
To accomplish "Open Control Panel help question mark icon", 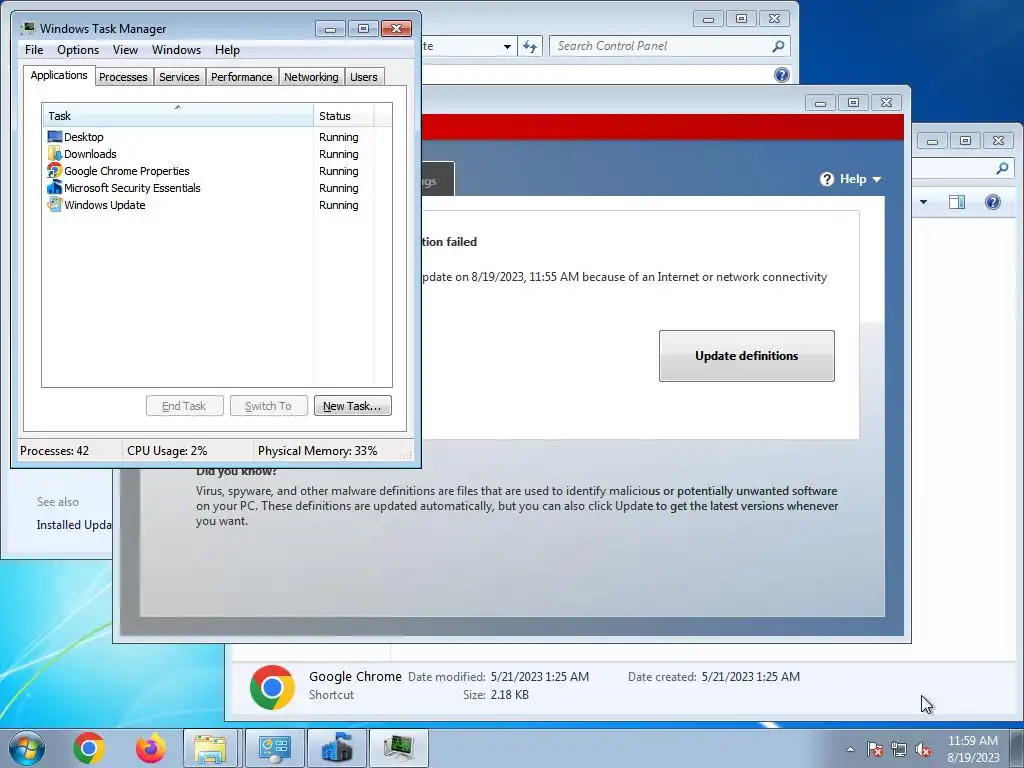I will [782, 74].
